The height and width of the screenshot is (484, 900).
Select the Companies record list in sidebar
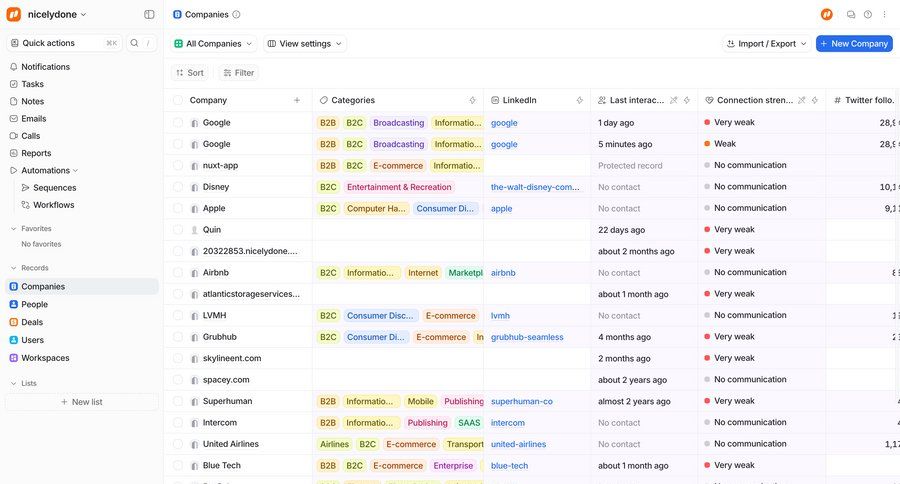[x=82, y=286]
